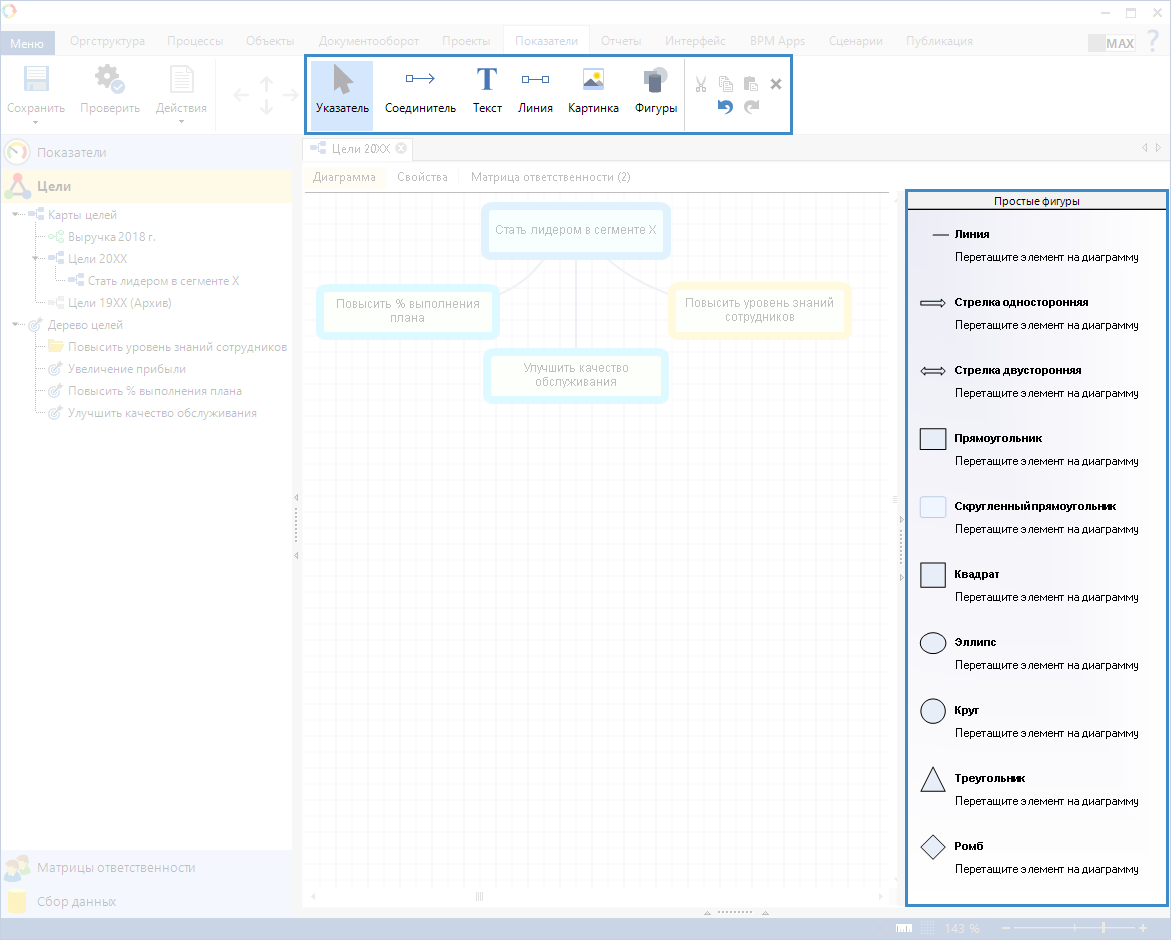The height and width of the screenshot is (940, 1171).
Task: Collapse the Дерево целей tree node
Action: pyautogui.click(x=16, y=325)
